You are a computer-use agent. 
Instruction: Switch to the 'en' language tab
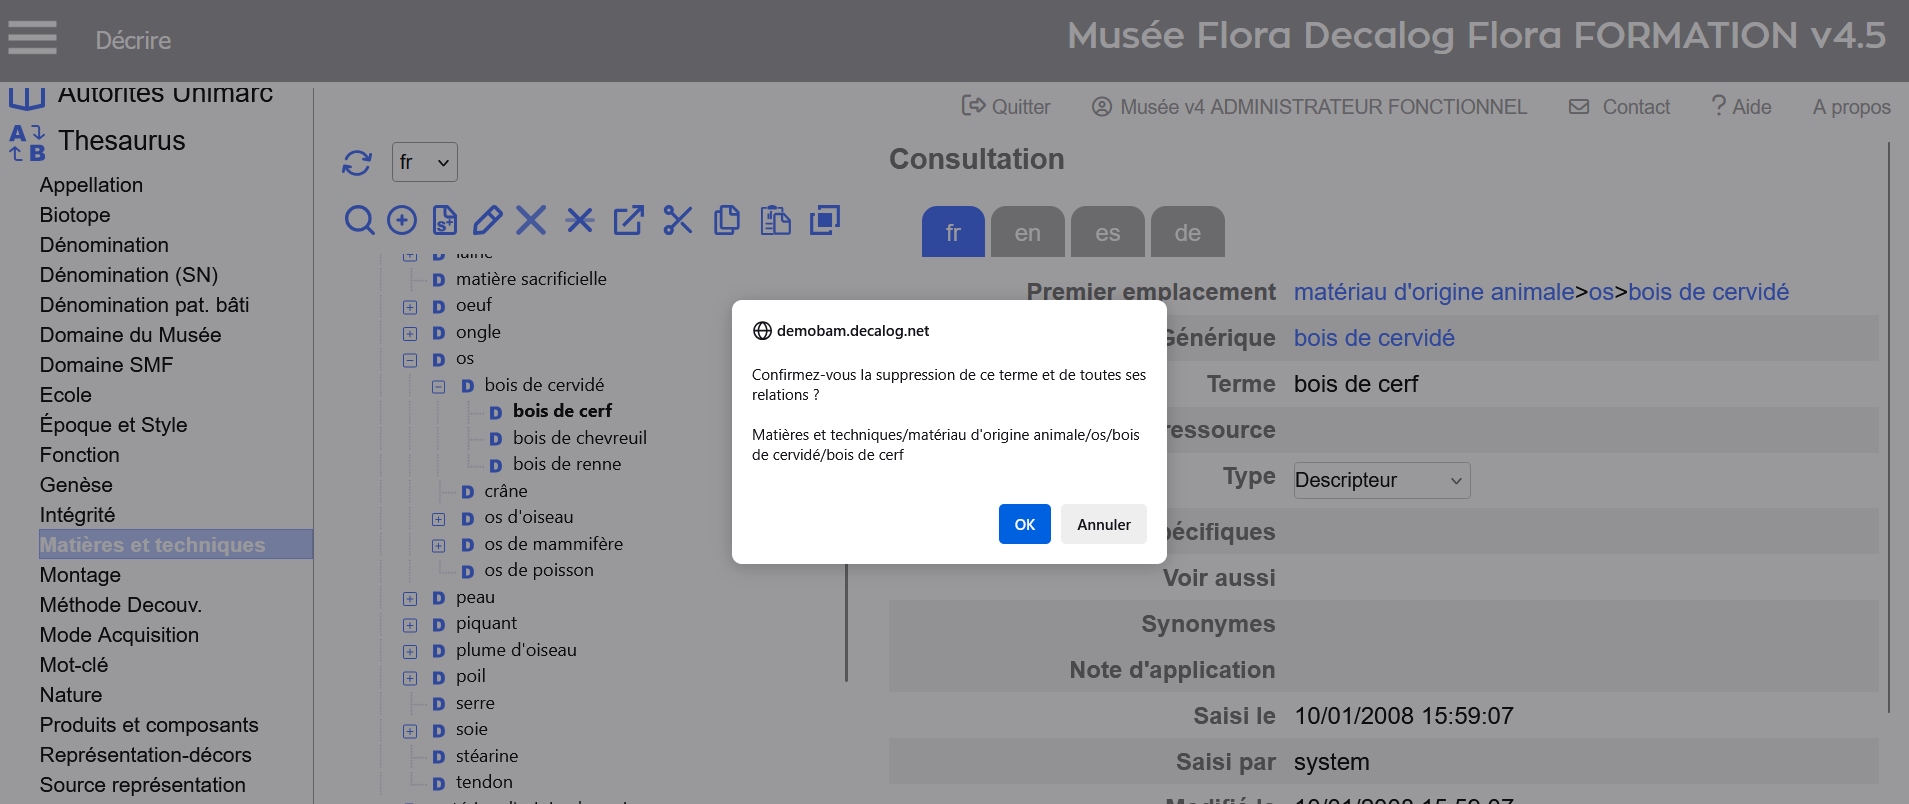[1027, 233]
